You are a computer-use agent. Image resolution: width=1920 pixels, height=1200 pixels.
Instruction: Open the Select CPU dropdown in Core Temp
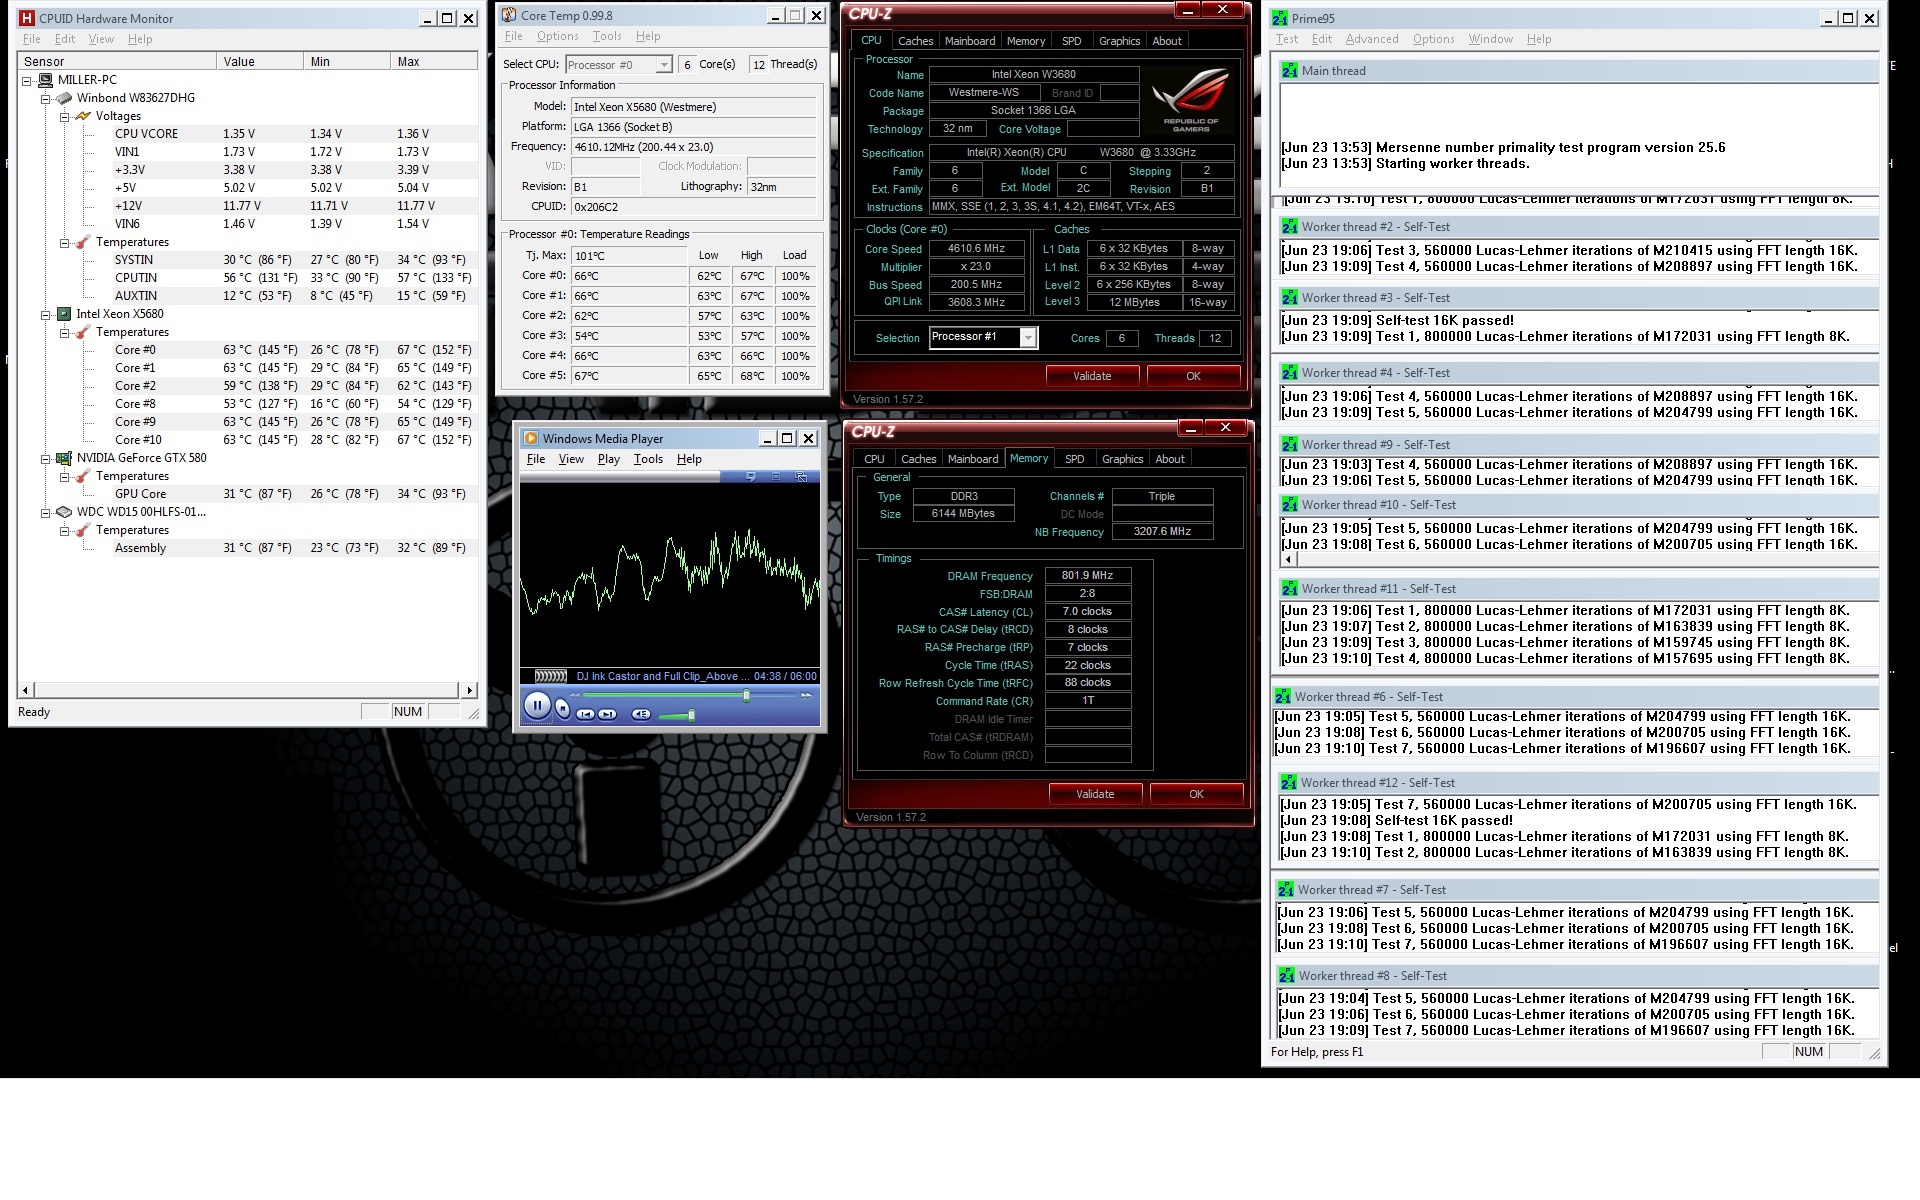point(663,65)
